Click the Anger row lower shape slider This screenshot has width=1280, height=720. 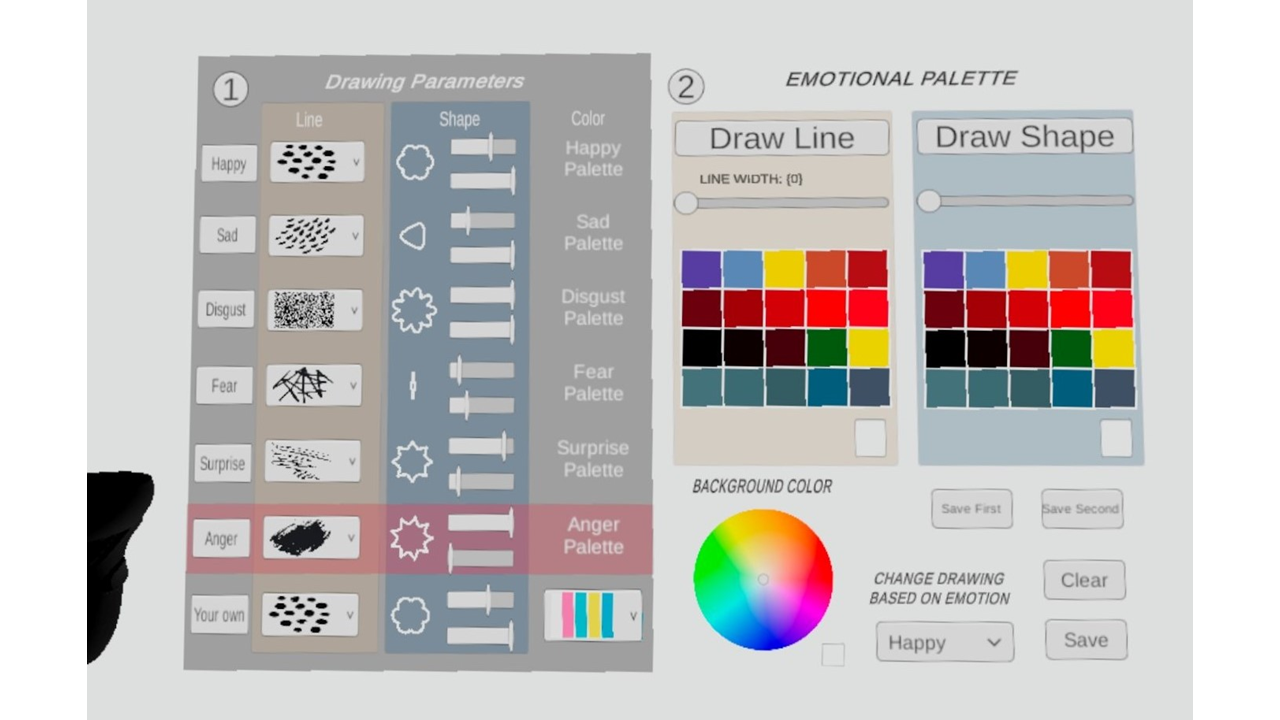[480, 558]
